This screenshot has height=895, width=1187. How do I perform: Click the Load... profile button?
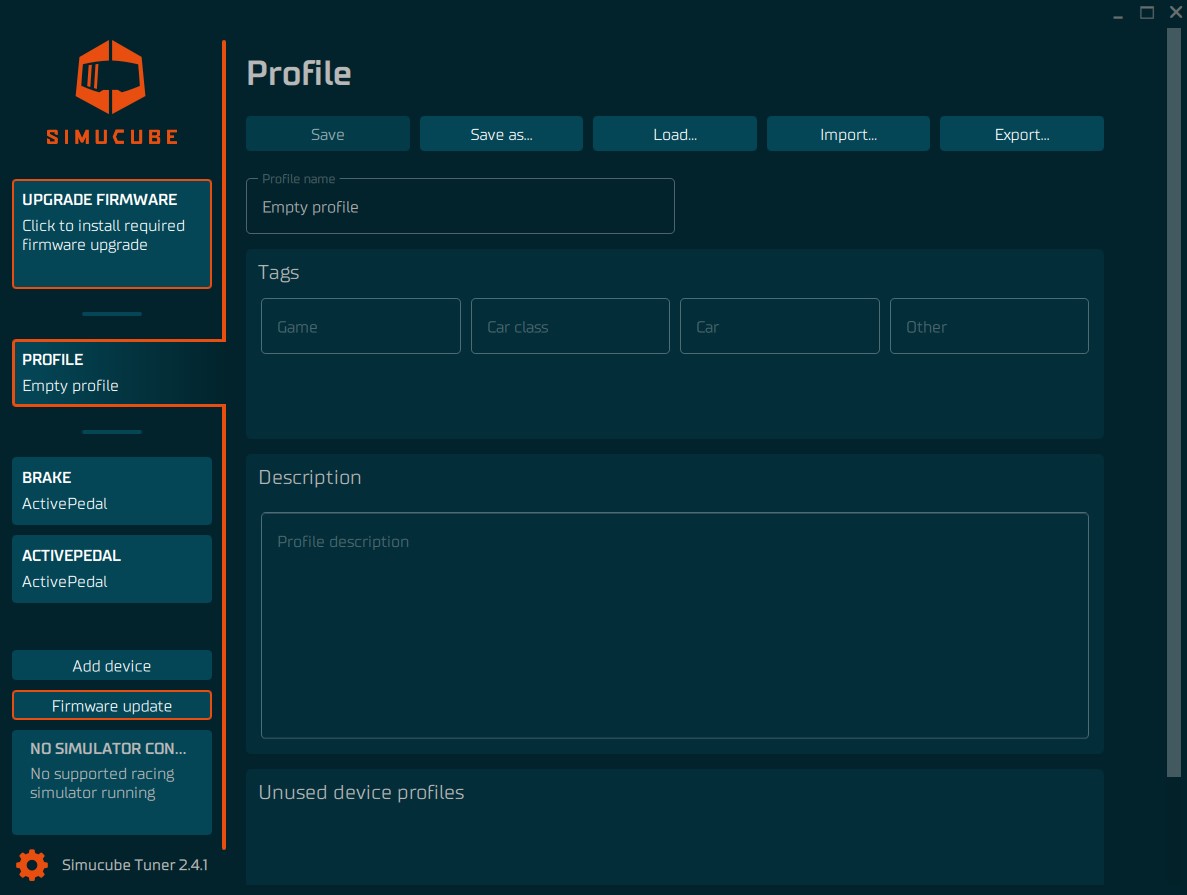point(675,134)
